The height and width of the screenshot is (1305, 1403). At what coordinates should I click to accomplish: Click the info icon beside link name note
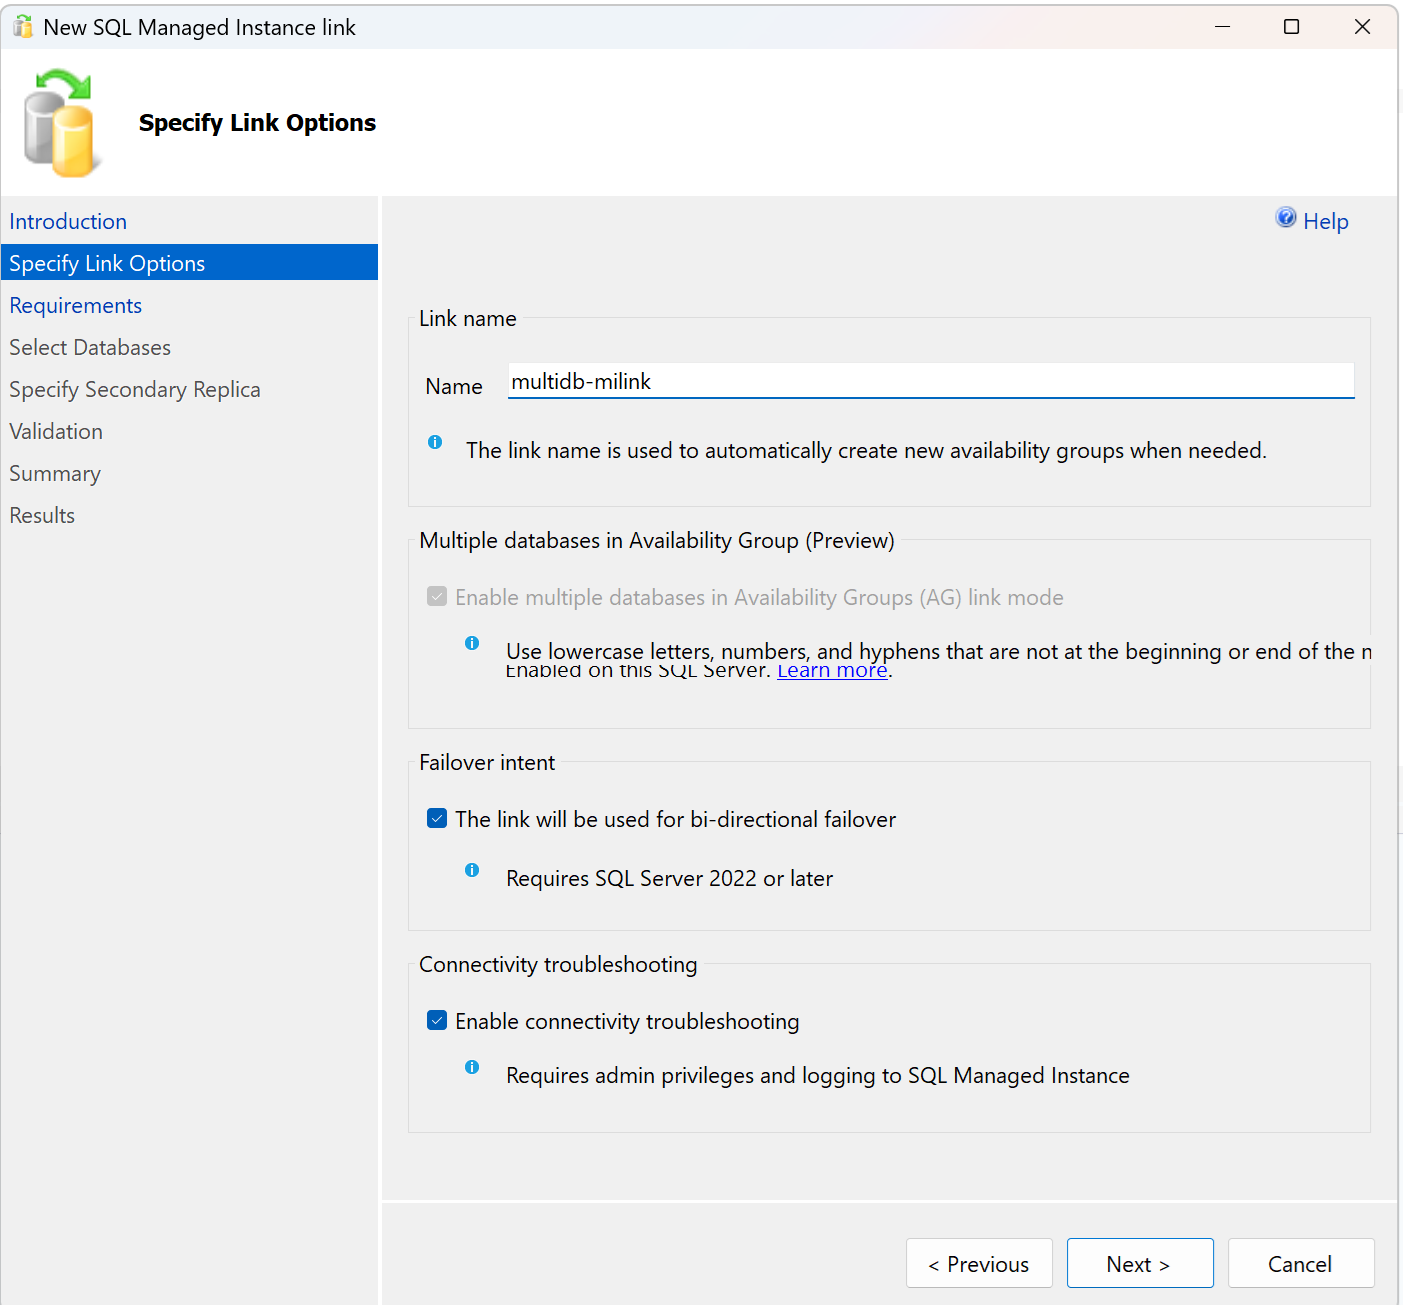(435, 442)
